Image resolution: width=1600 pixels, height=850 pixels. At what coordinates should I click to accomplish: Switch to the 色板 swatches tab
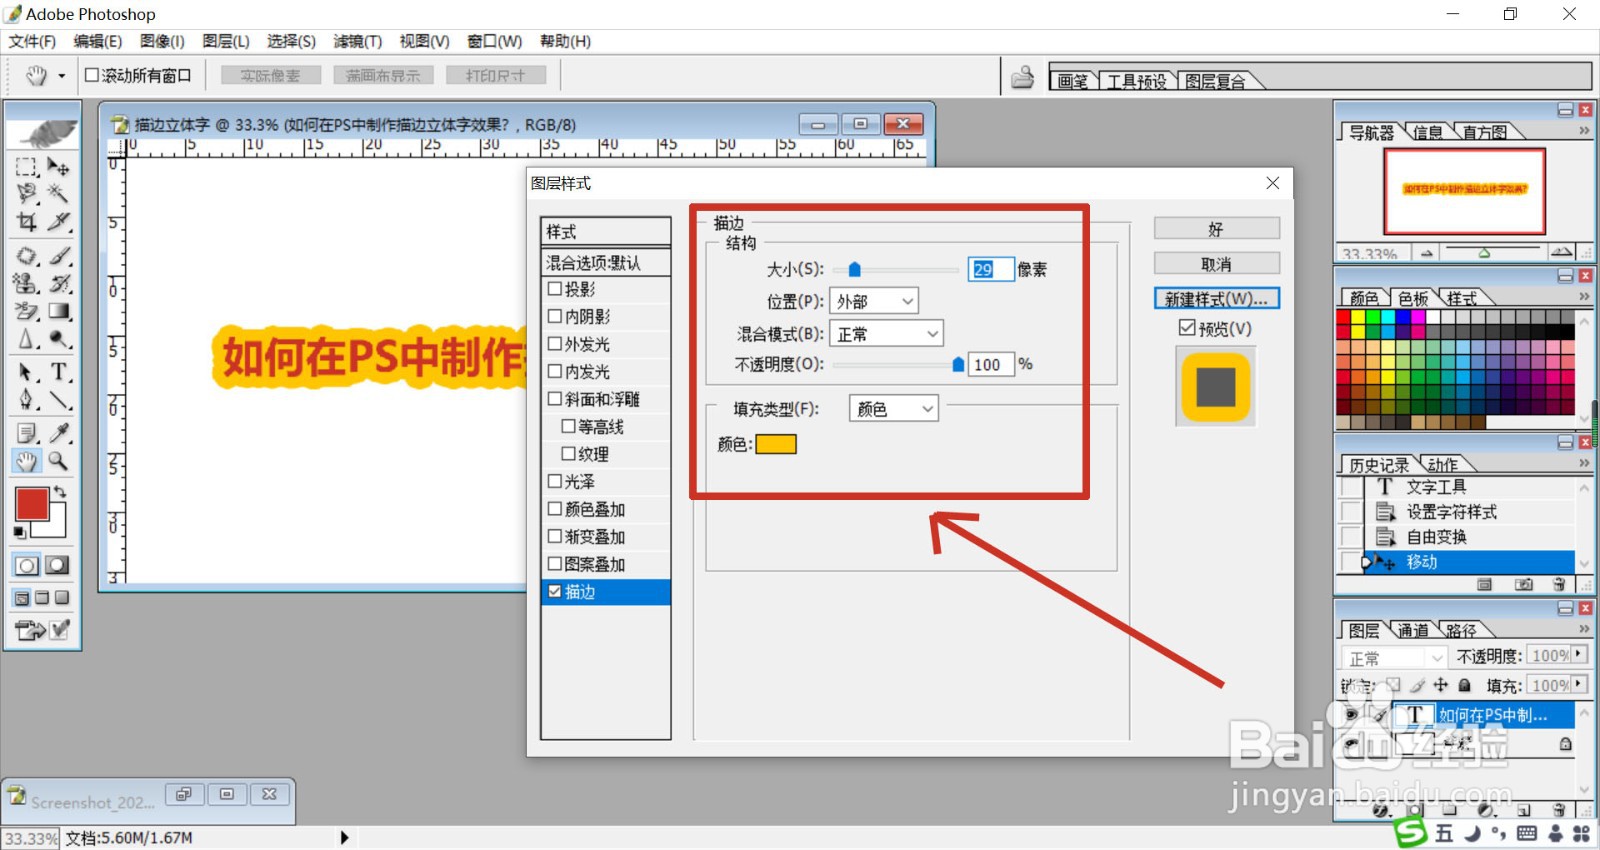1413,298
